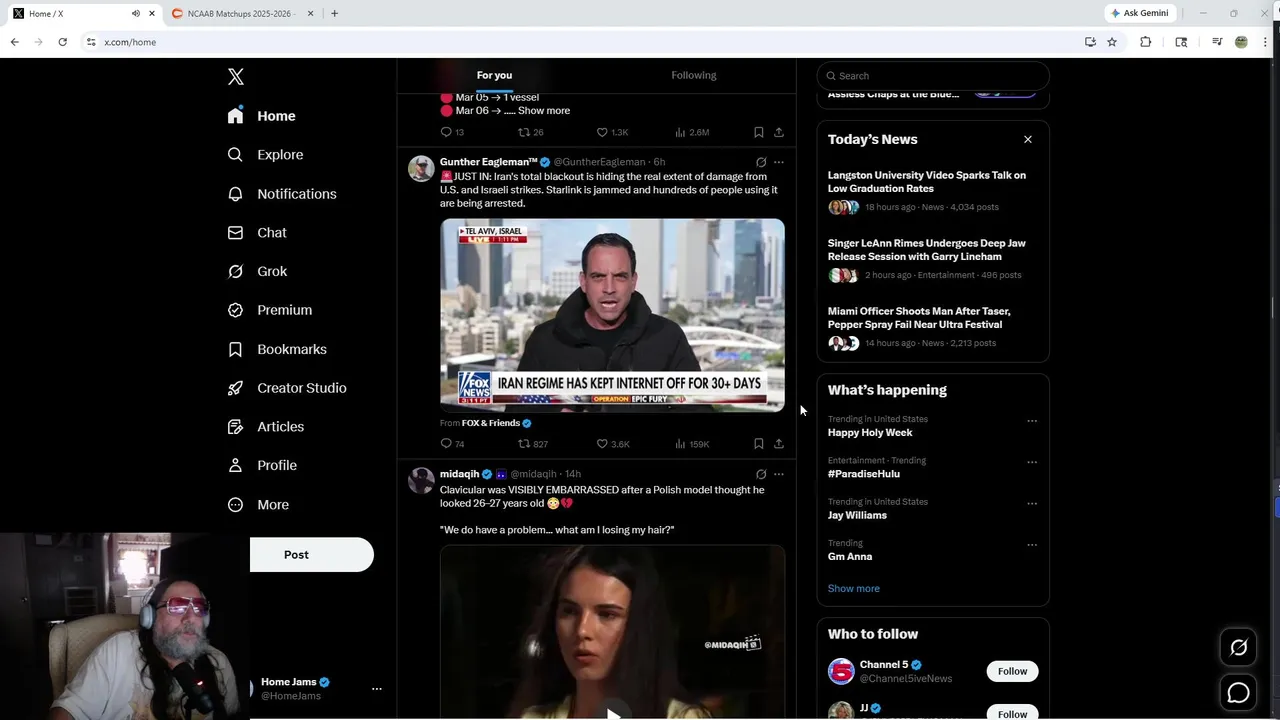
Task: Open Ask Gemini in Chrome
Action: (1139, 13)
